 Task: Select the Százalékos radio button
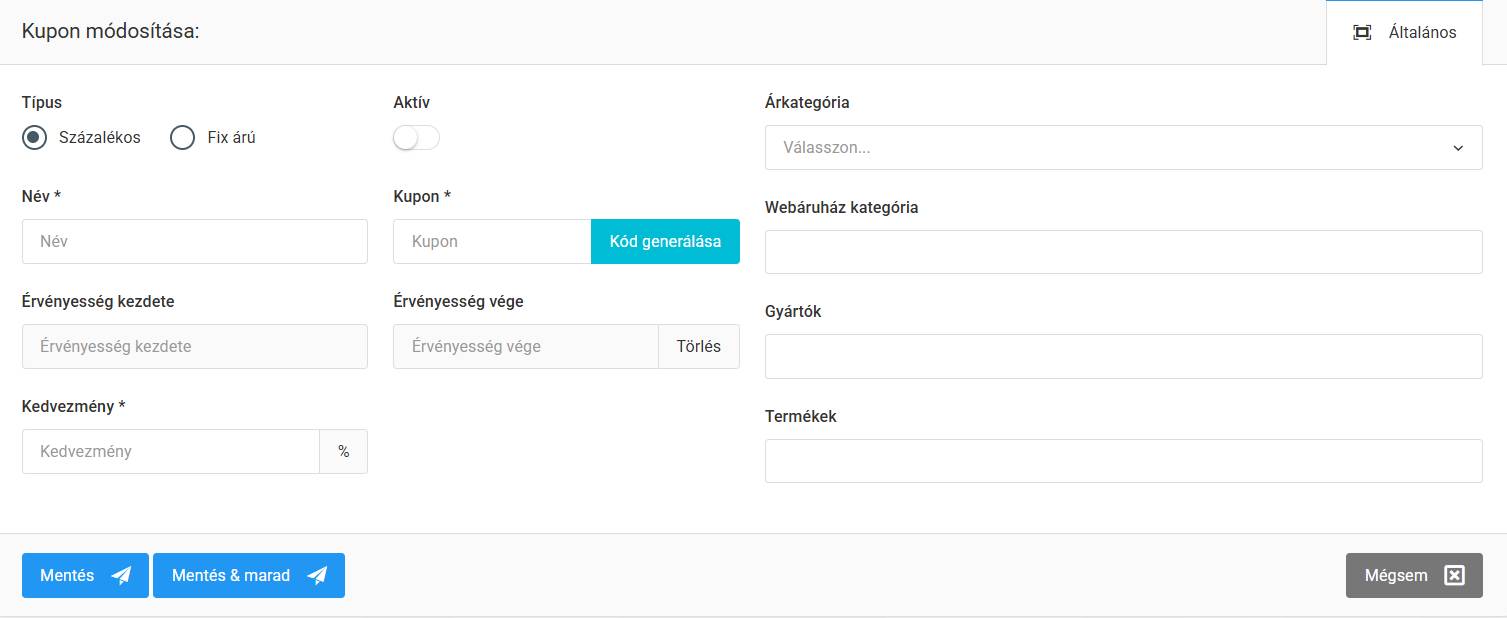pos(35,138)
